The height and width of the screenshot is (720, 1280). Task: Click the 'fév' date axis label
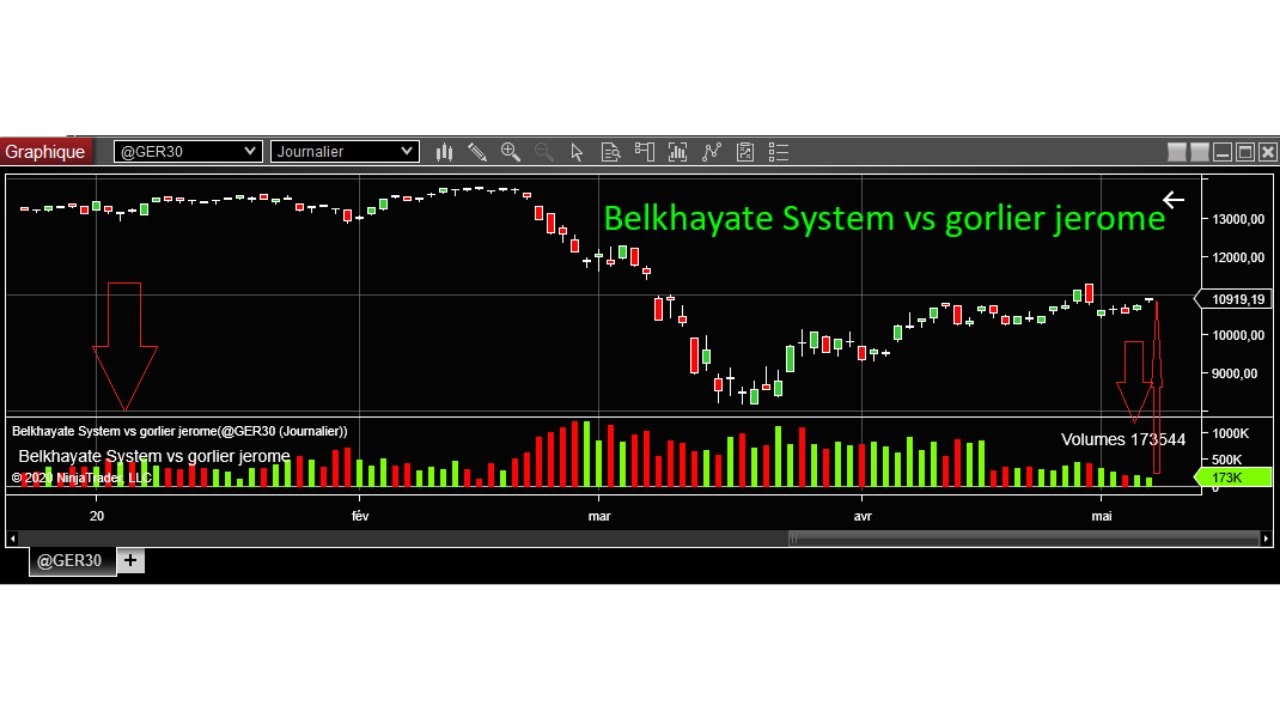(360, 516)
